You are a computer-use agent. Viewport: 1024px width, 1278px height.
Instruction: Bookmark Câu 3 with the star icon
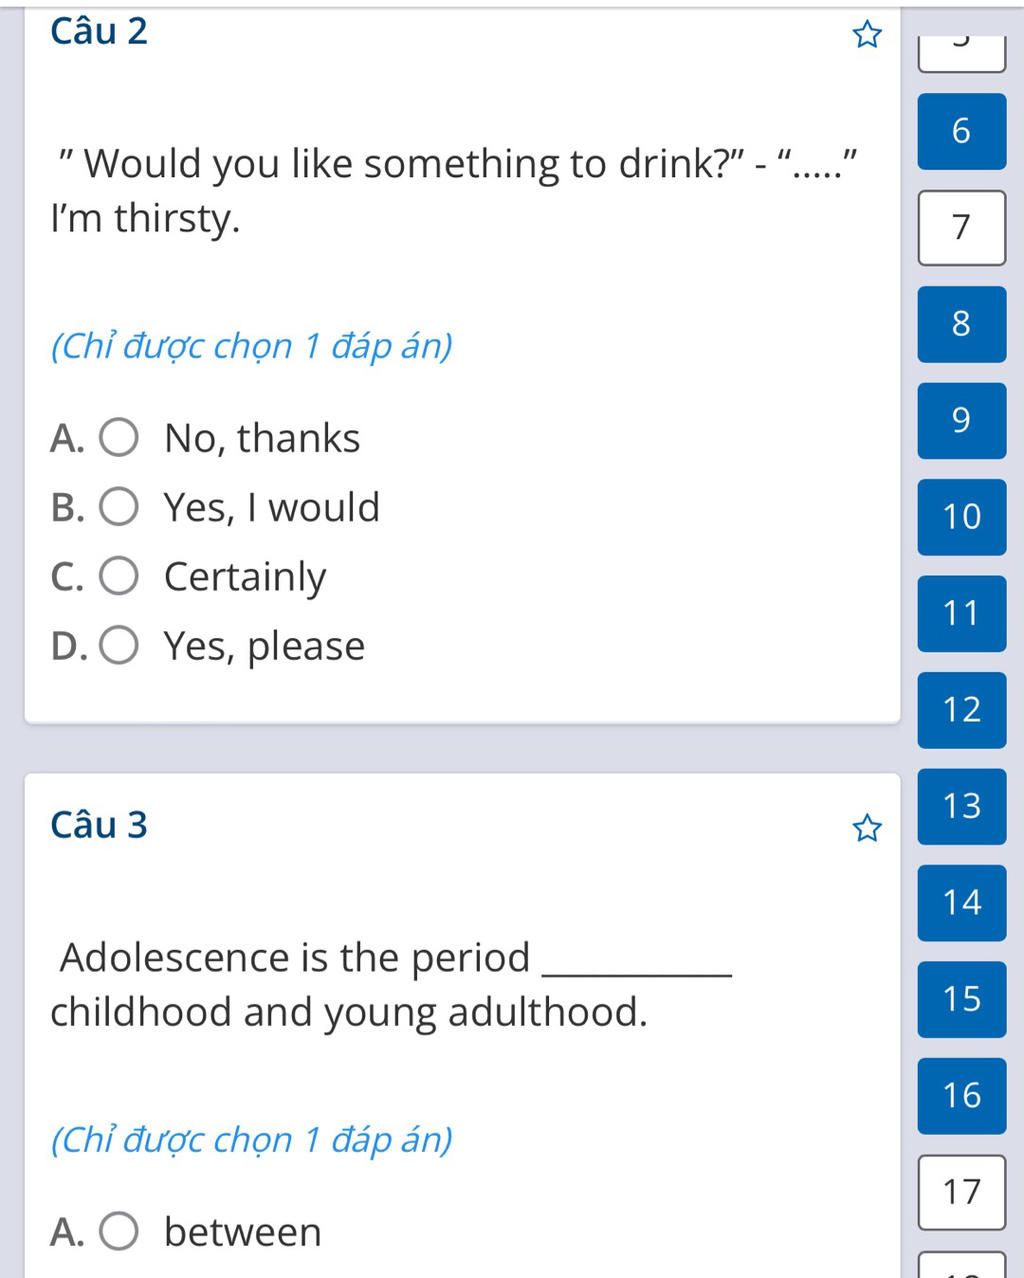(867, 828)
